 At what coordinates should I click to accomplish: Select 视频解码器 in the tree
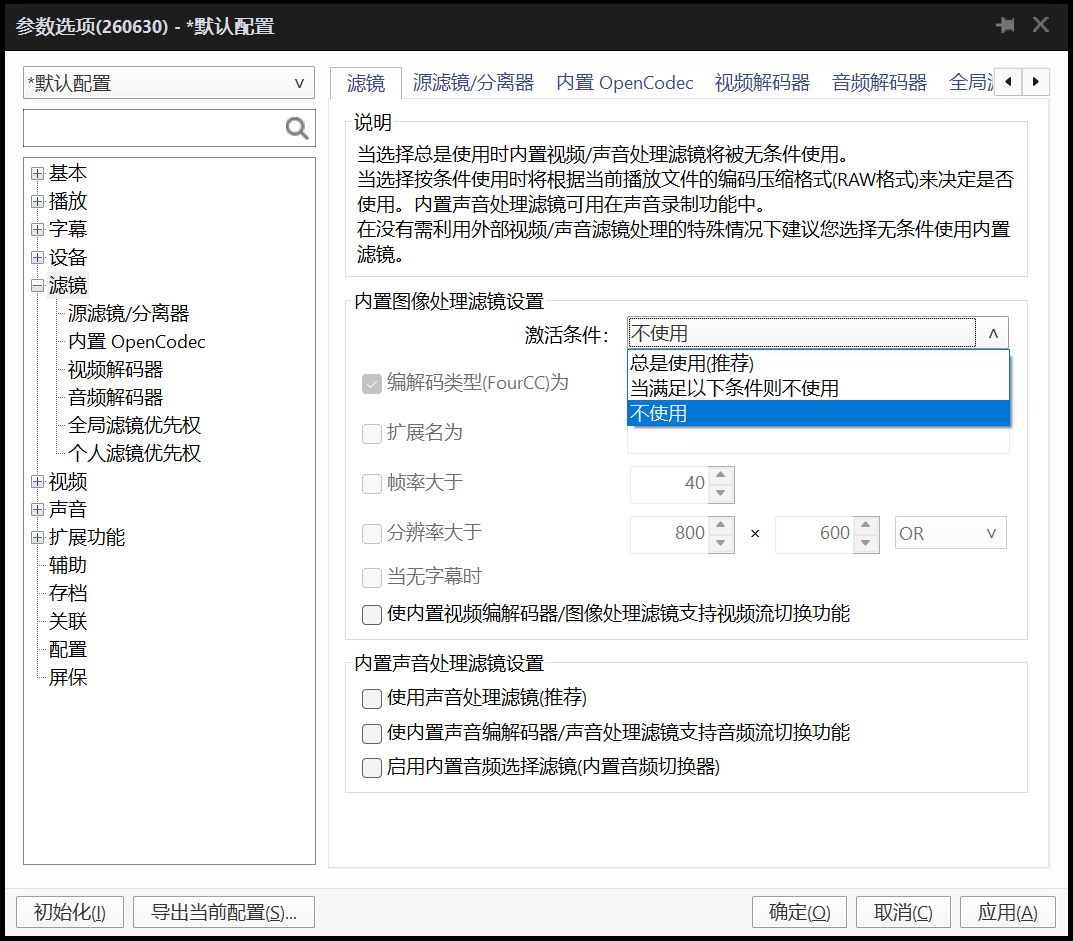(x=115, y=370)
